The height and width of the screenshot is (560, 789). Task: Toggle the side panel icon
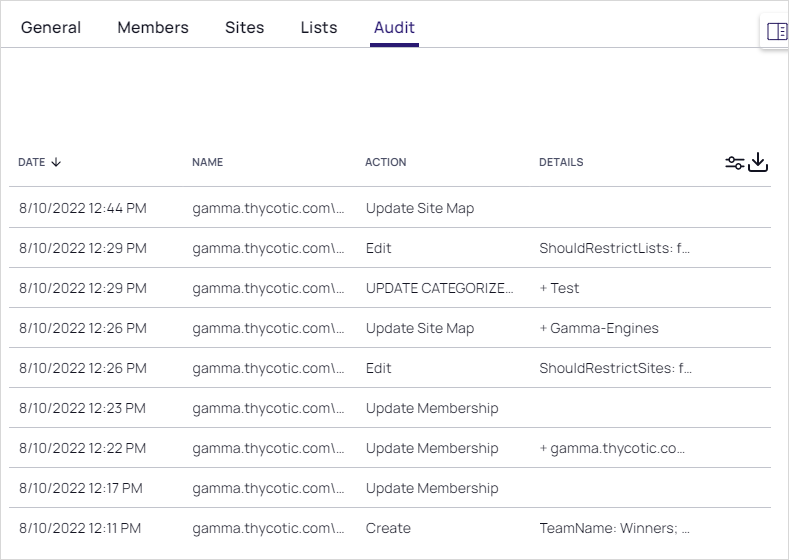776,31
